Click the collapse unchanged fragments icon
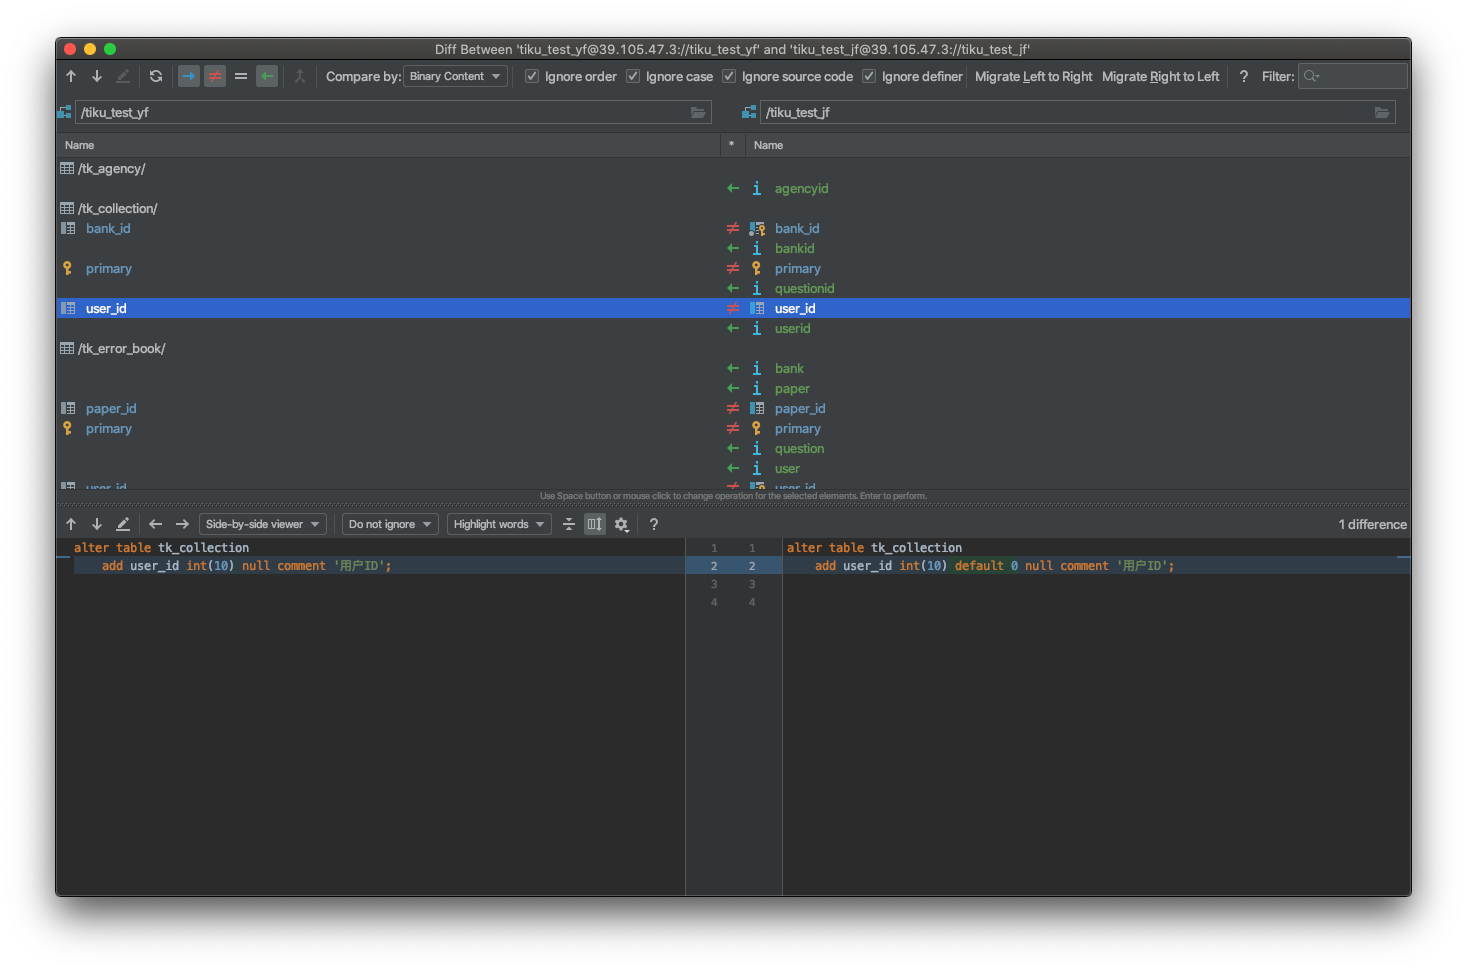Viewport: 1467px width, 970px height. coord(569,524)
